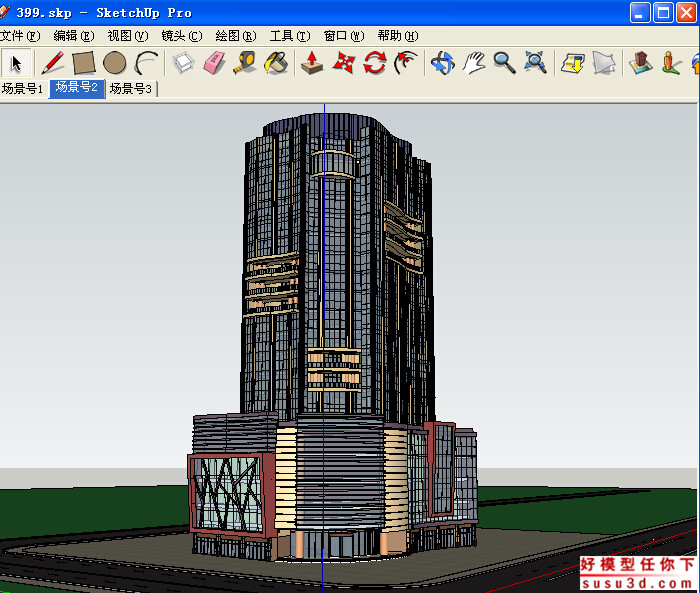Choose the Line pencil tool

click(x=53, y=63)
